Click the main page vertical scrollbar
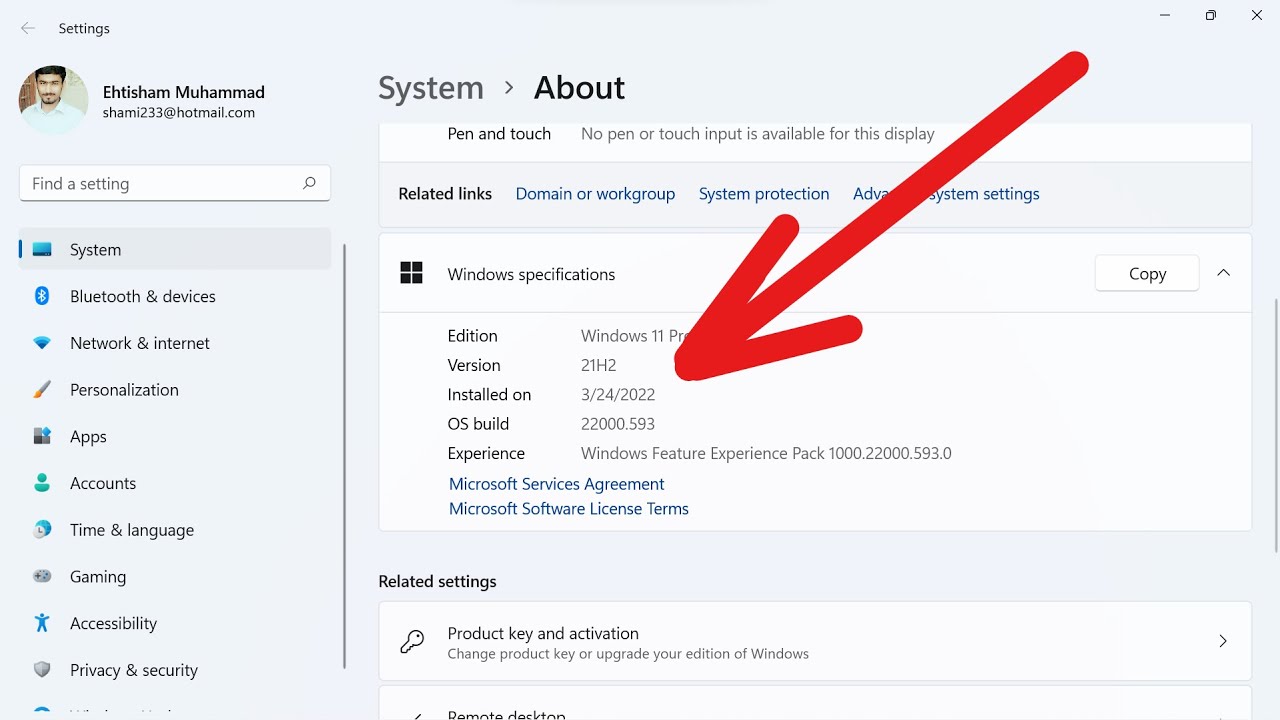Screen dimensions: 1280x720 [1275, 425]
